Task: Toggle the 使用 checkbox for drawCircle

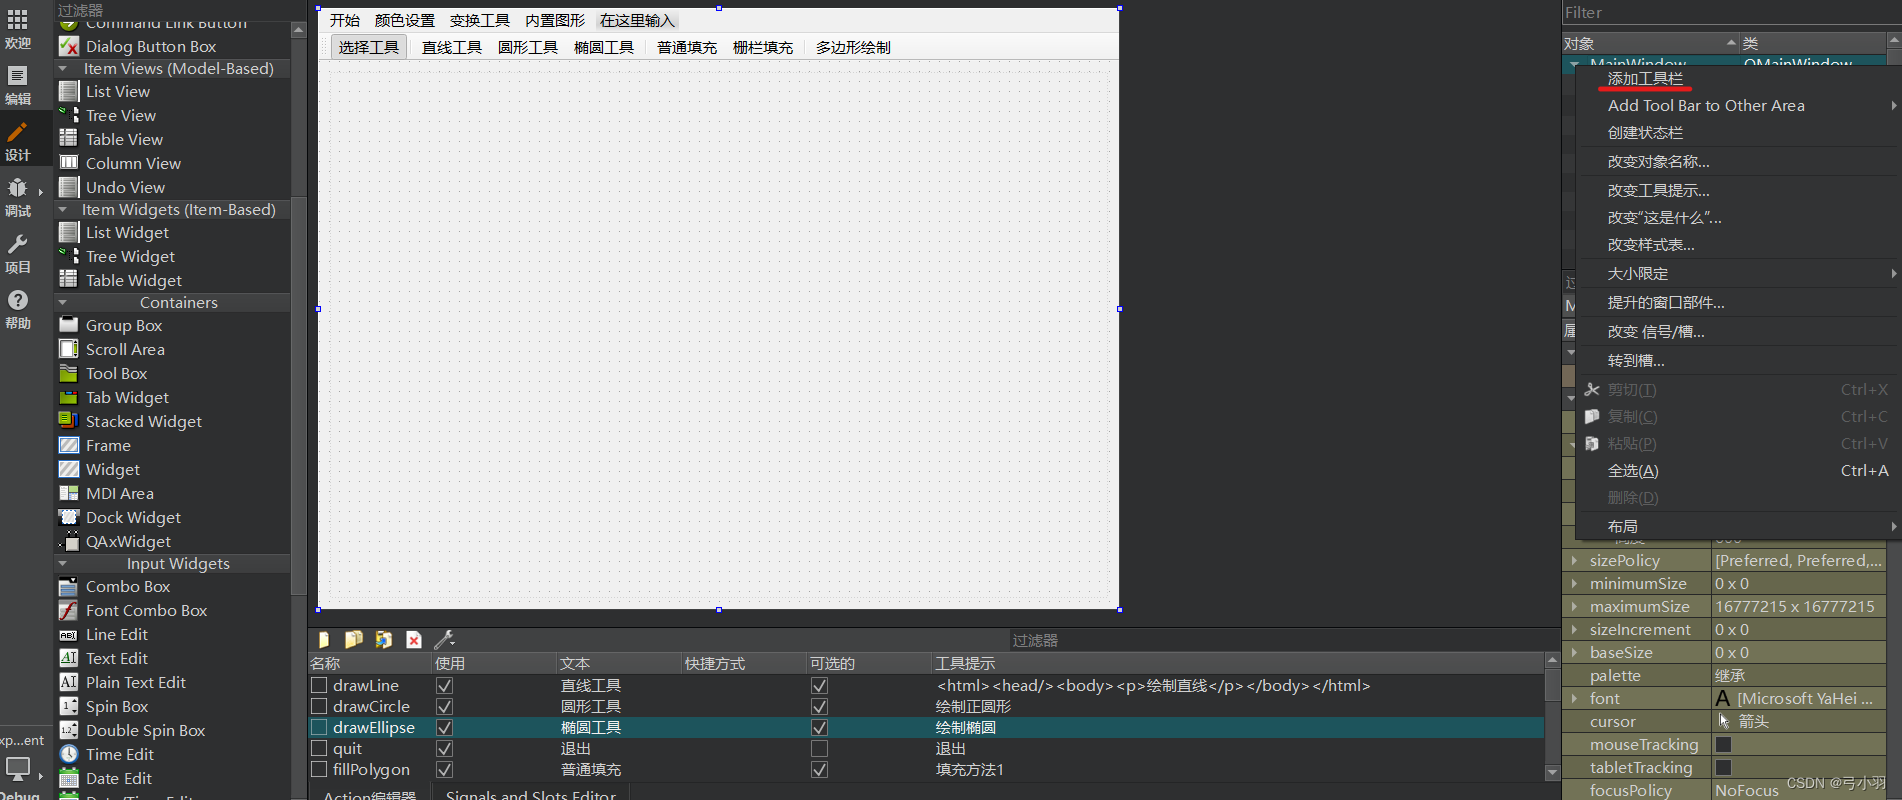Action: [x=445, y=706]
